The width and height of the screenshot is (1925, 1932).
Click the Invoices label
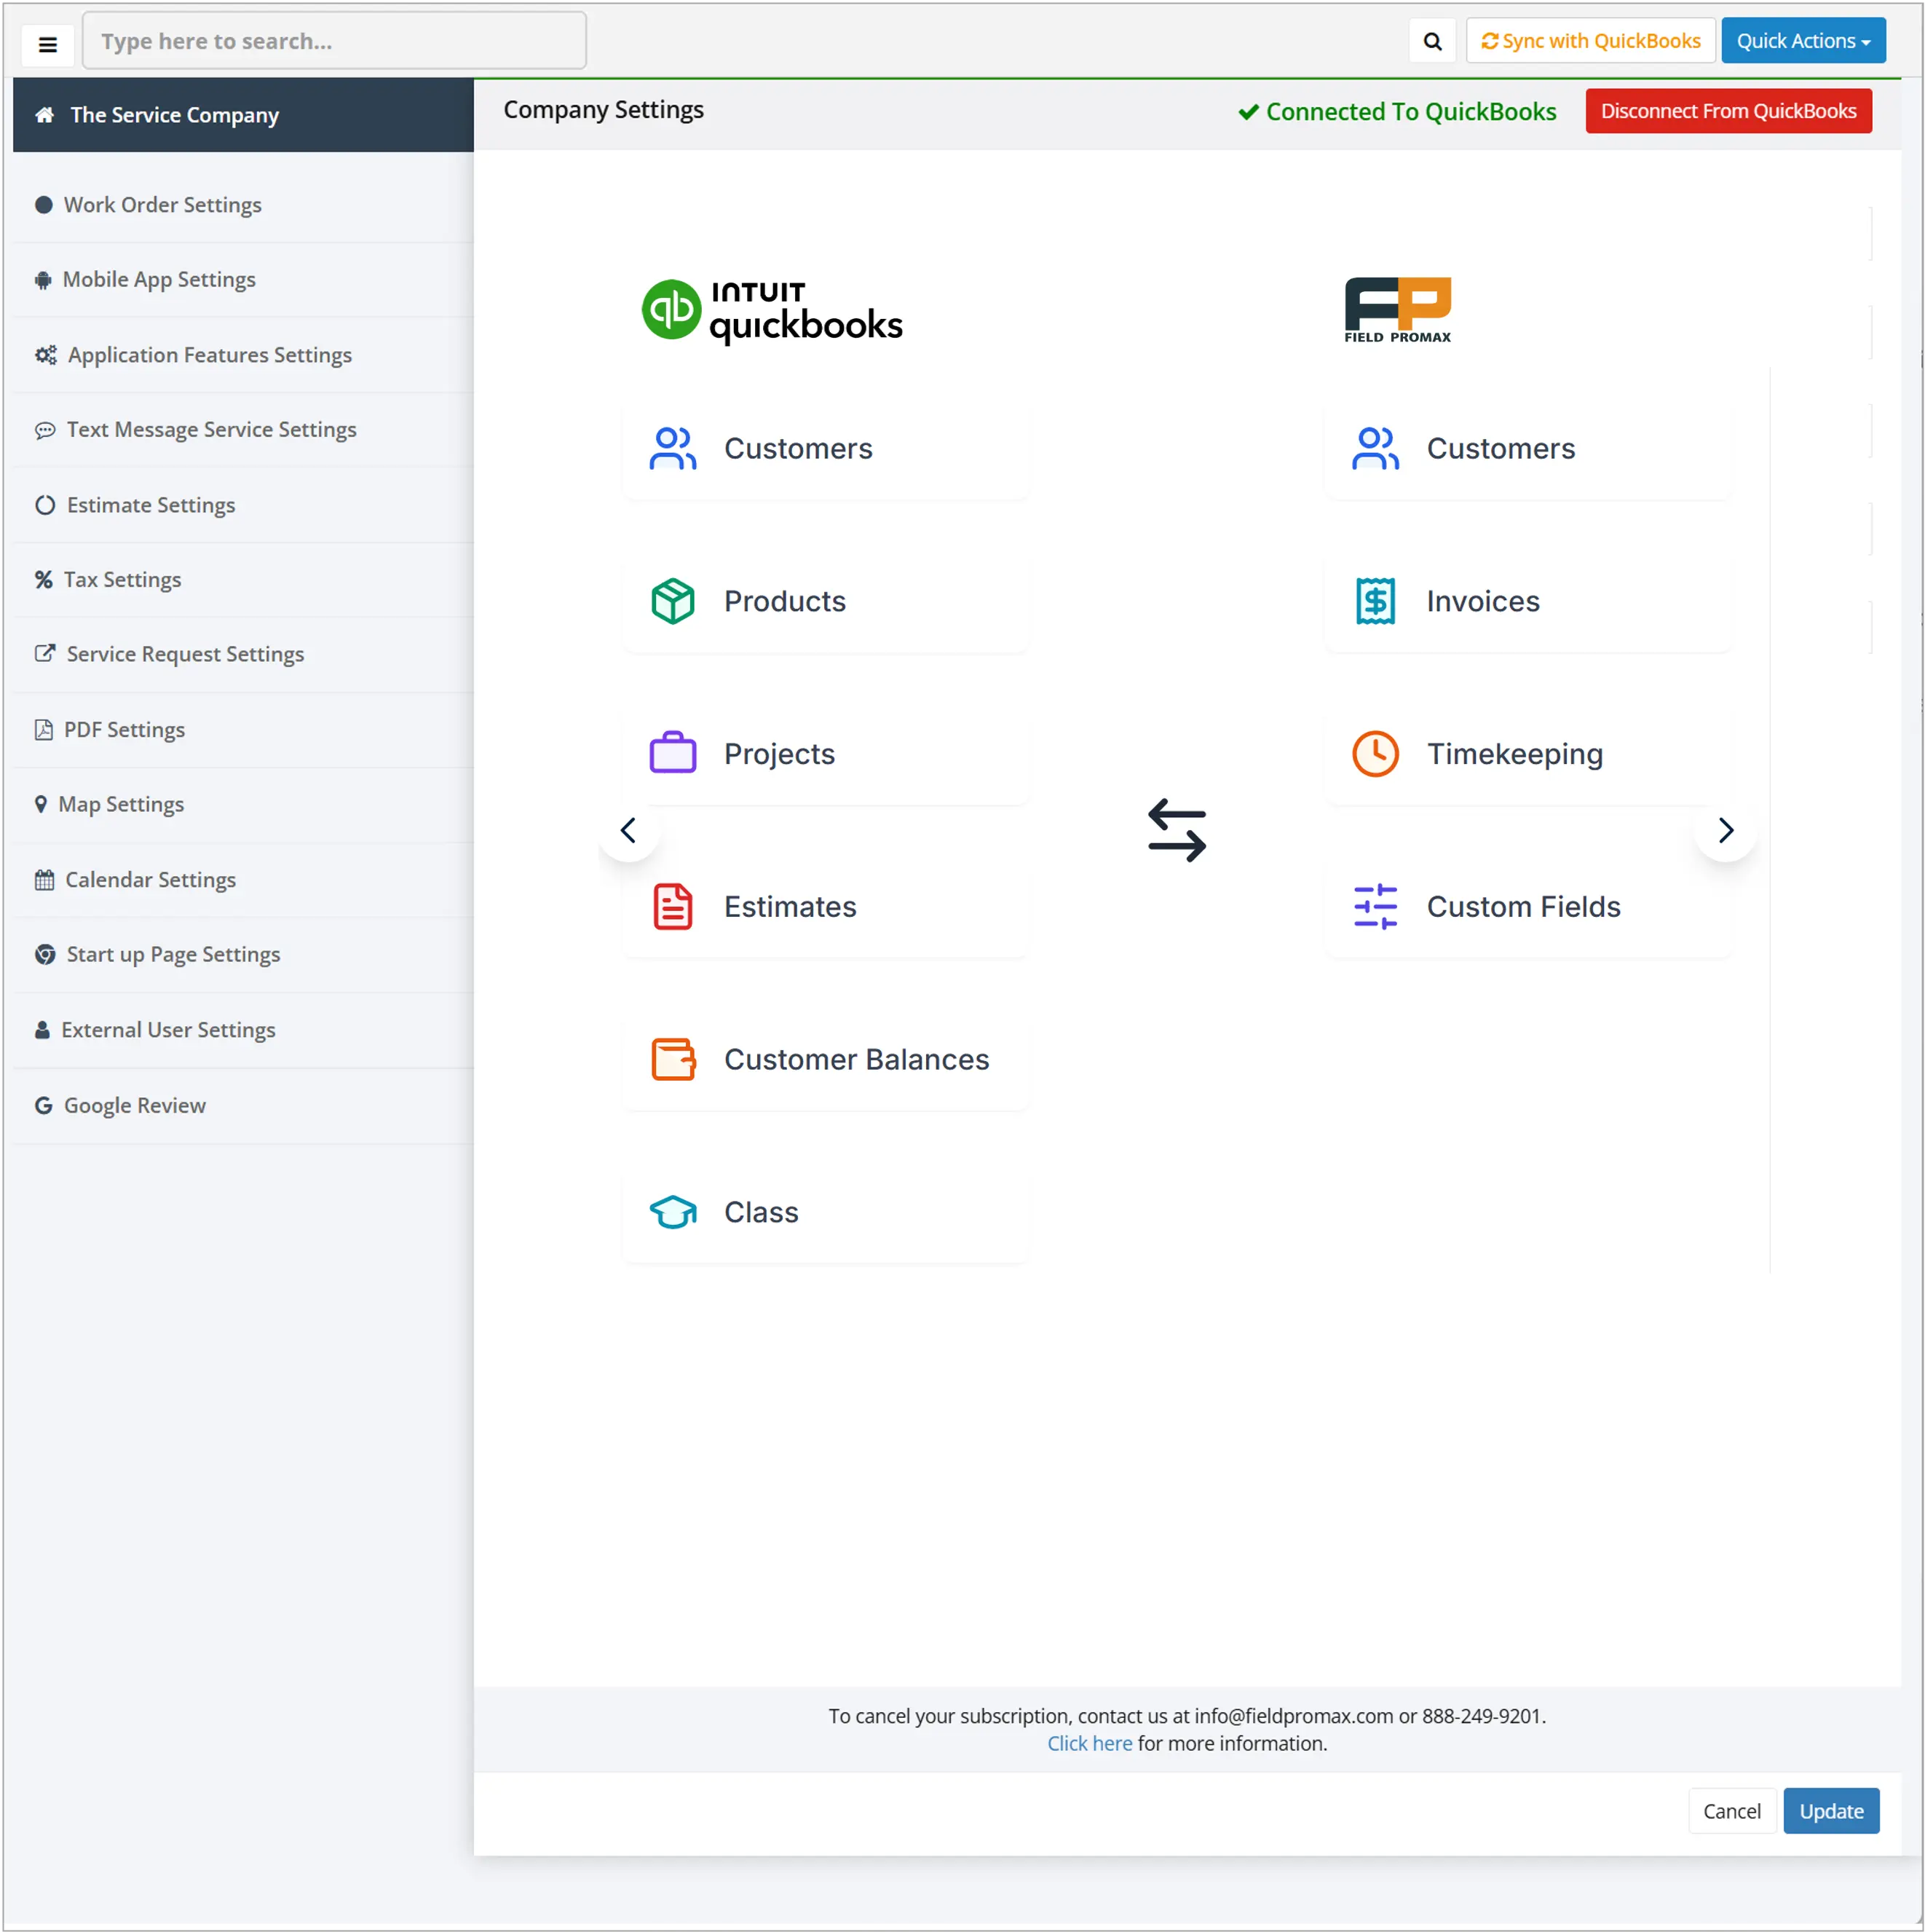1483,602
